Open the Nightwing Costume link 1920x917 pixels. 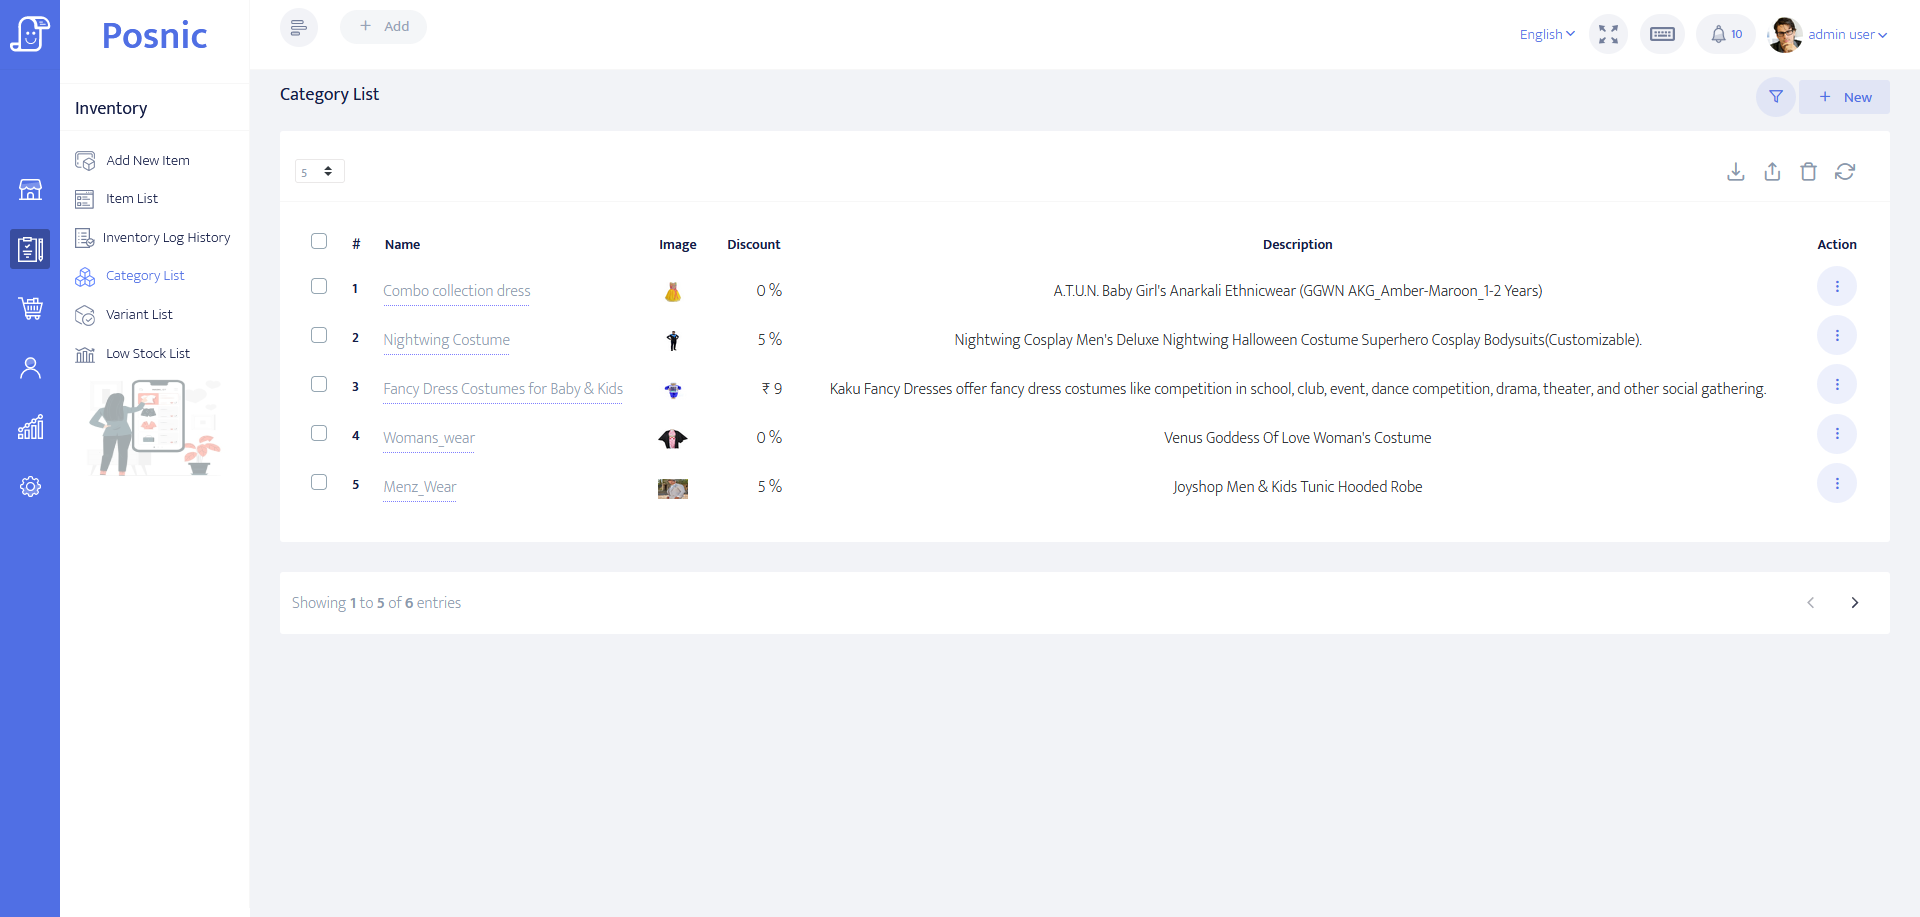coord(446,340)
